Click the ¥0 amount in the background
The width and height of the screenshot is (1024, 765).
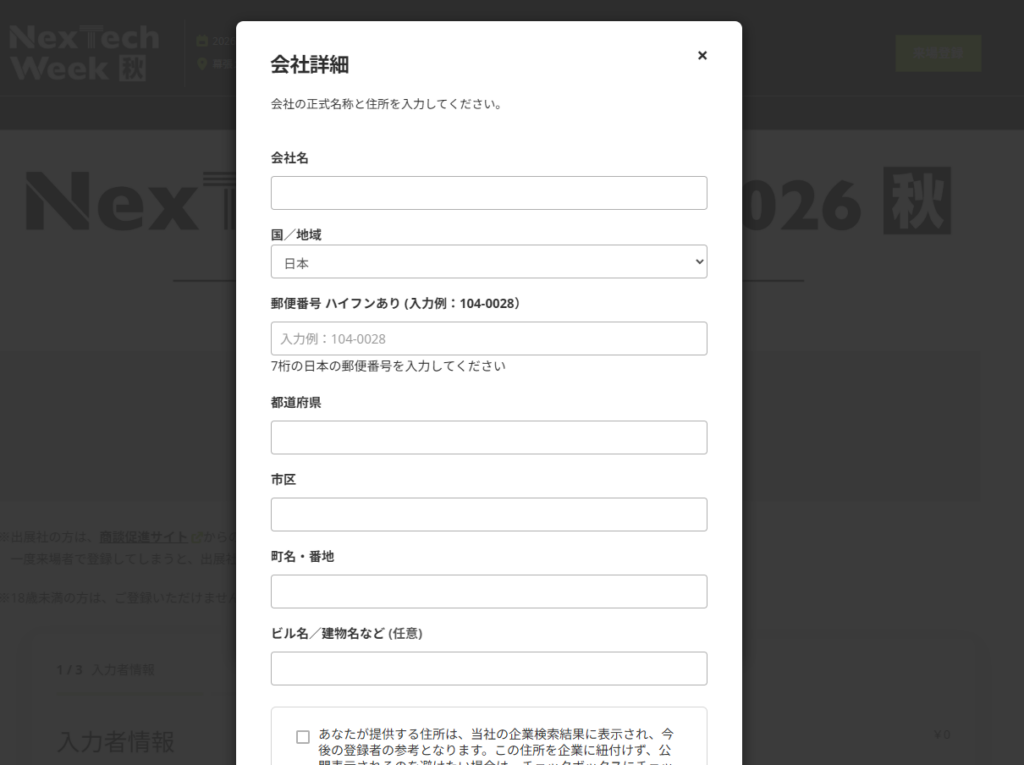942,735
